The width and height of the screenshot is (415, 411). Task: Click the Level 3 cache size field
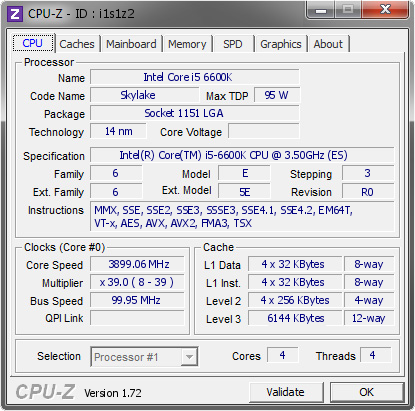tap(295, 318)
